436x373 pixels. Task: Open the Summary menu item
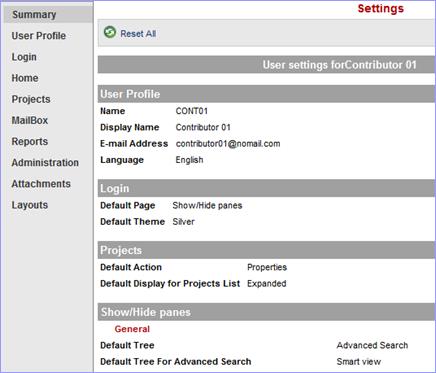(34, 15)
